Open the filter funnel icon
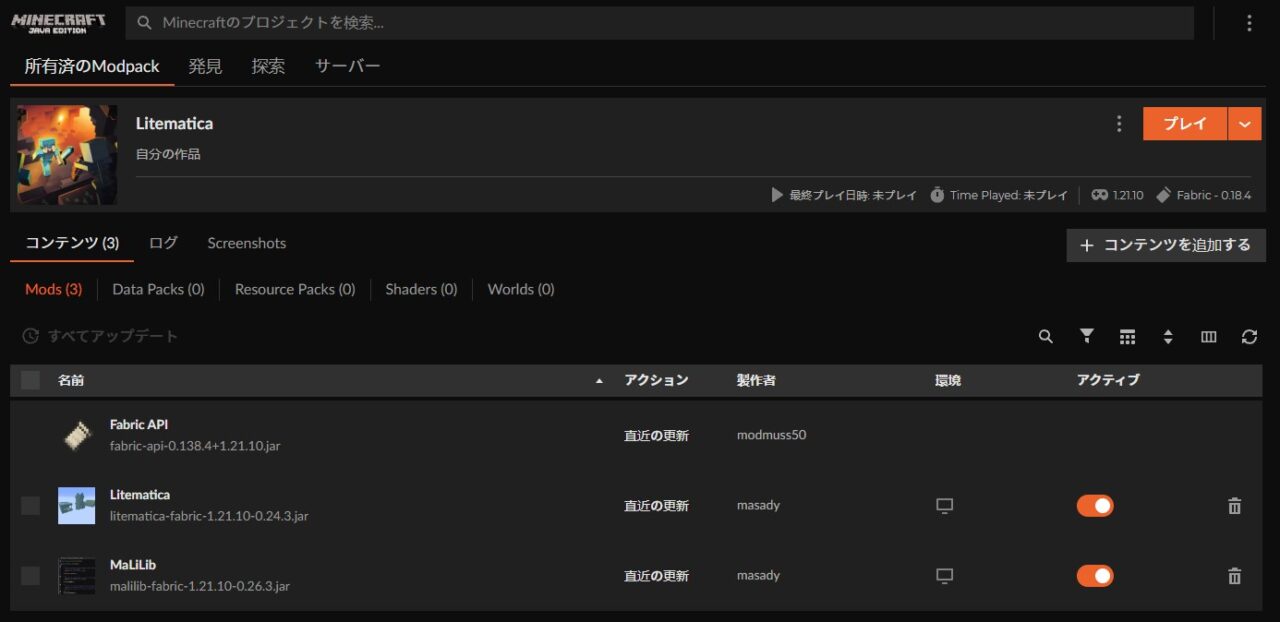1280x622 pixels. click(x=1086, y=337)
